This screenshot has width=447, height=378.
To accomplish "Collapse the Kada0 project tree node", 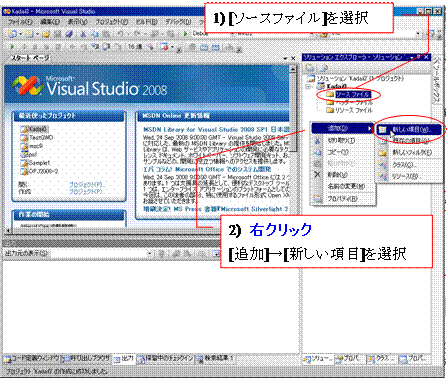I will (x=308, y=87).
